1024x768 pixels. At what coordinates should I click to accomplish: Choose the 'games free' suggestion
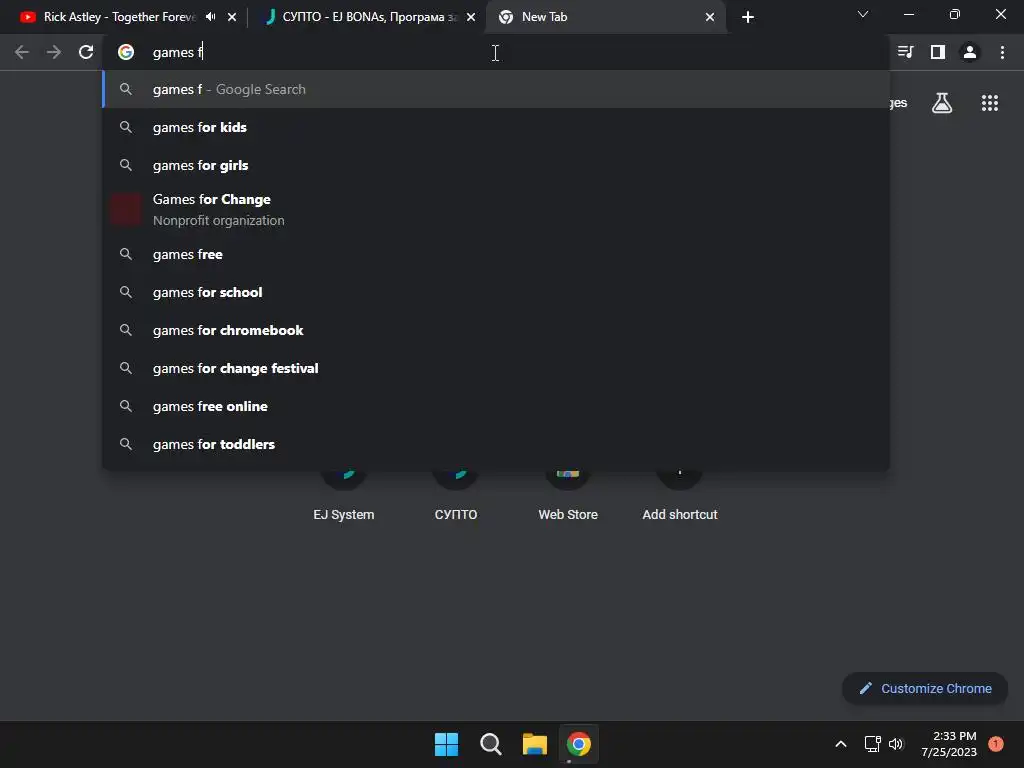click(x=496, y=254)
